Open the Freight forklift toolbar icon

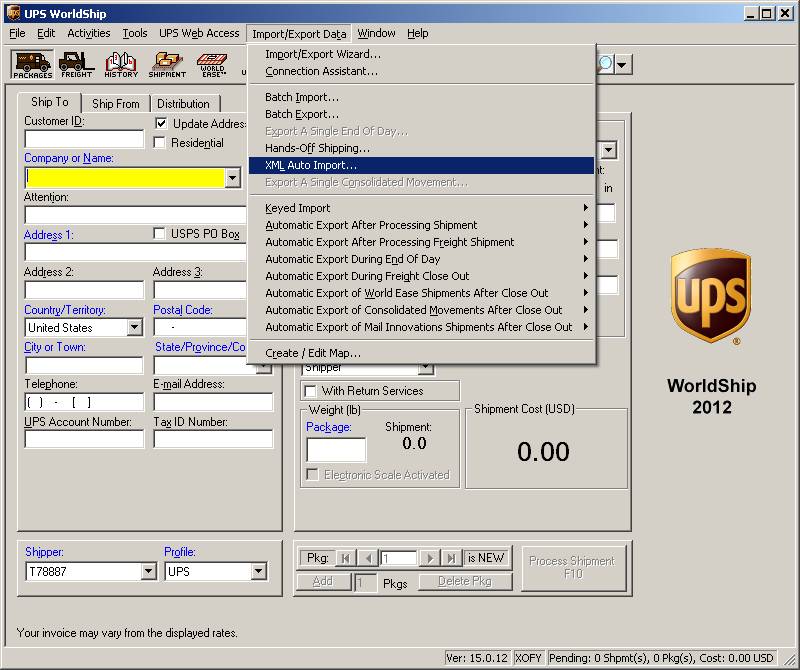click(x=77, y=64)
